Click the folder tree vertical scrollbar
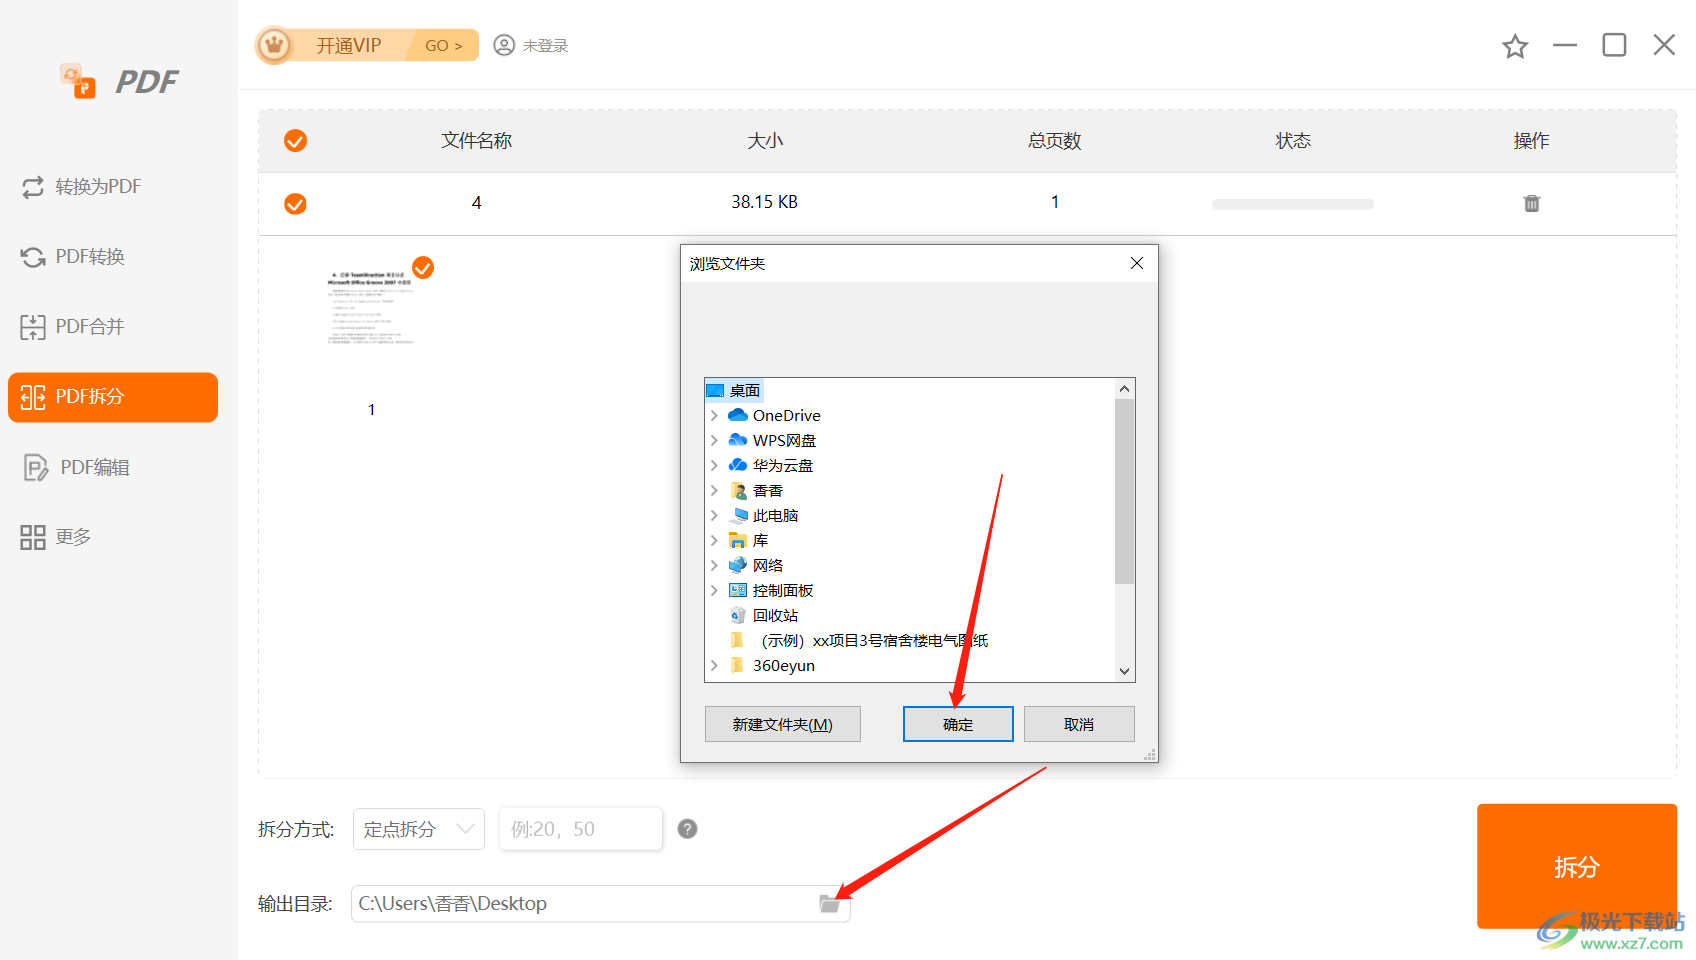1696x960 pixels. pyautogui.click(x=1125, y=491)
